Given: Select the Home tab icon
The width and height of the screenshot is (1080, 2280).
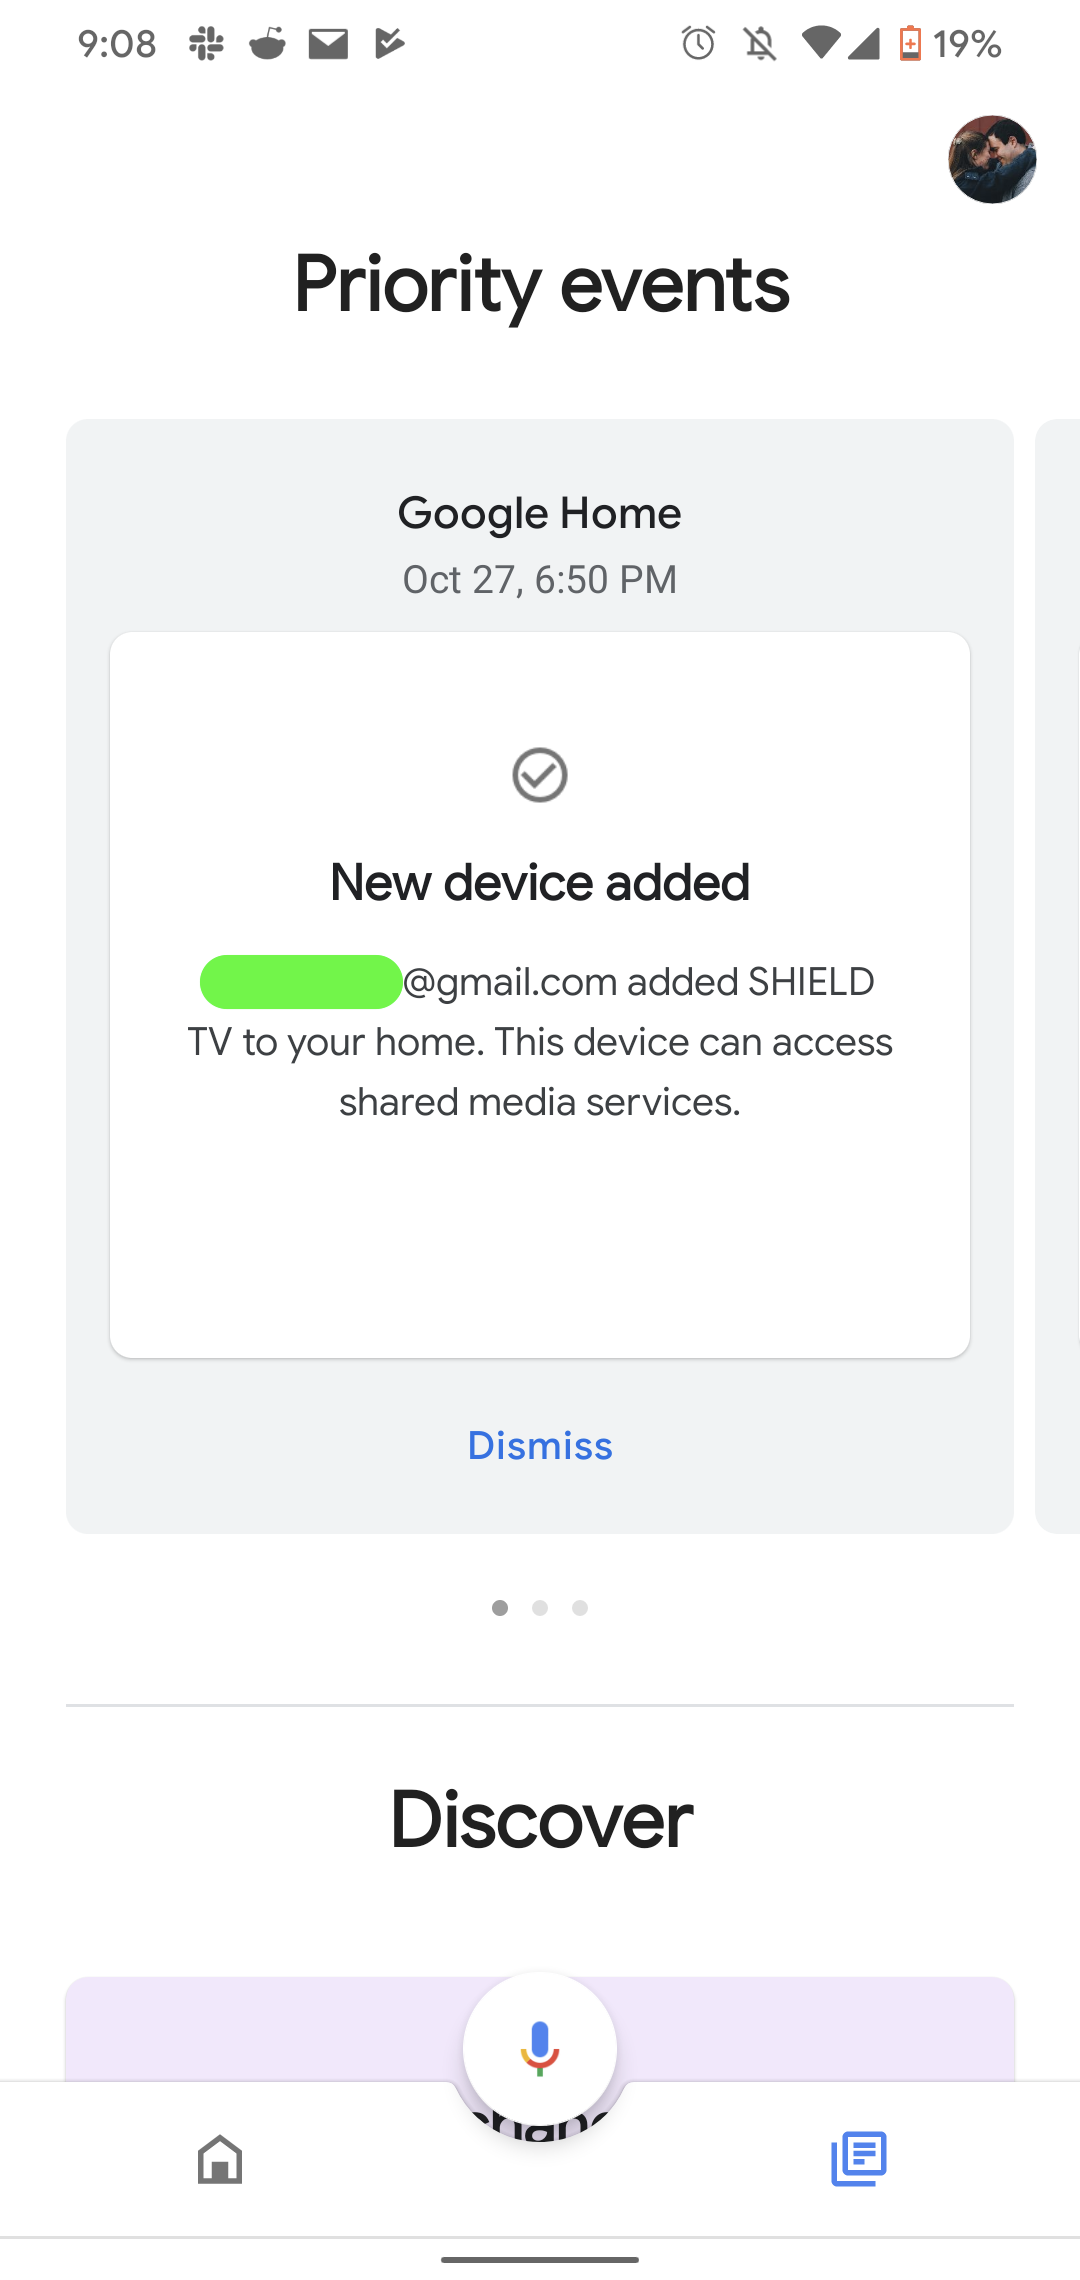Looking at the screenshot, I should [x=220, y=2160].
